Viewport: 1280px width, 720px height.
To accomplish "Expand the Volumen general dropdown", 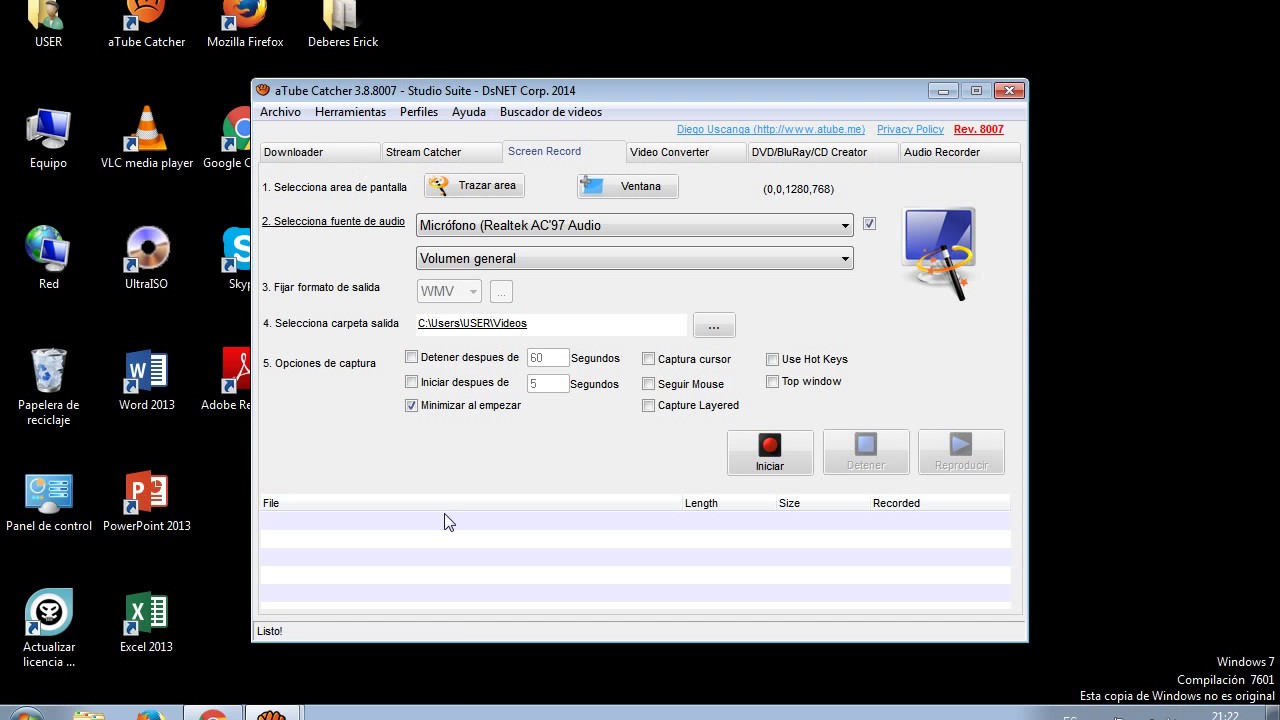I will tap(845, 259).
